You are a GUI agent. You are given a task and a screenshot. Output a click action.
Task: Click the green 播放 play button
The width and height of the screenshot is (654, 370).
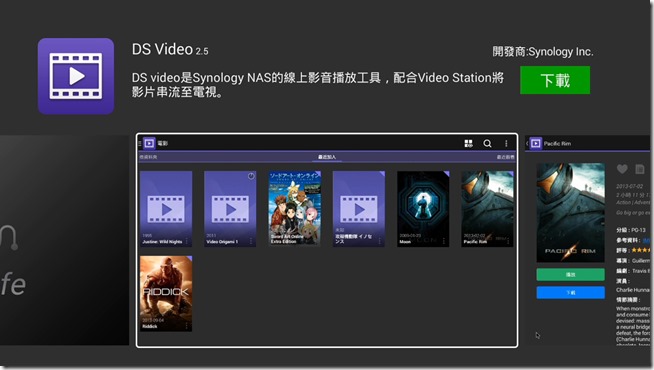(570, 274)
